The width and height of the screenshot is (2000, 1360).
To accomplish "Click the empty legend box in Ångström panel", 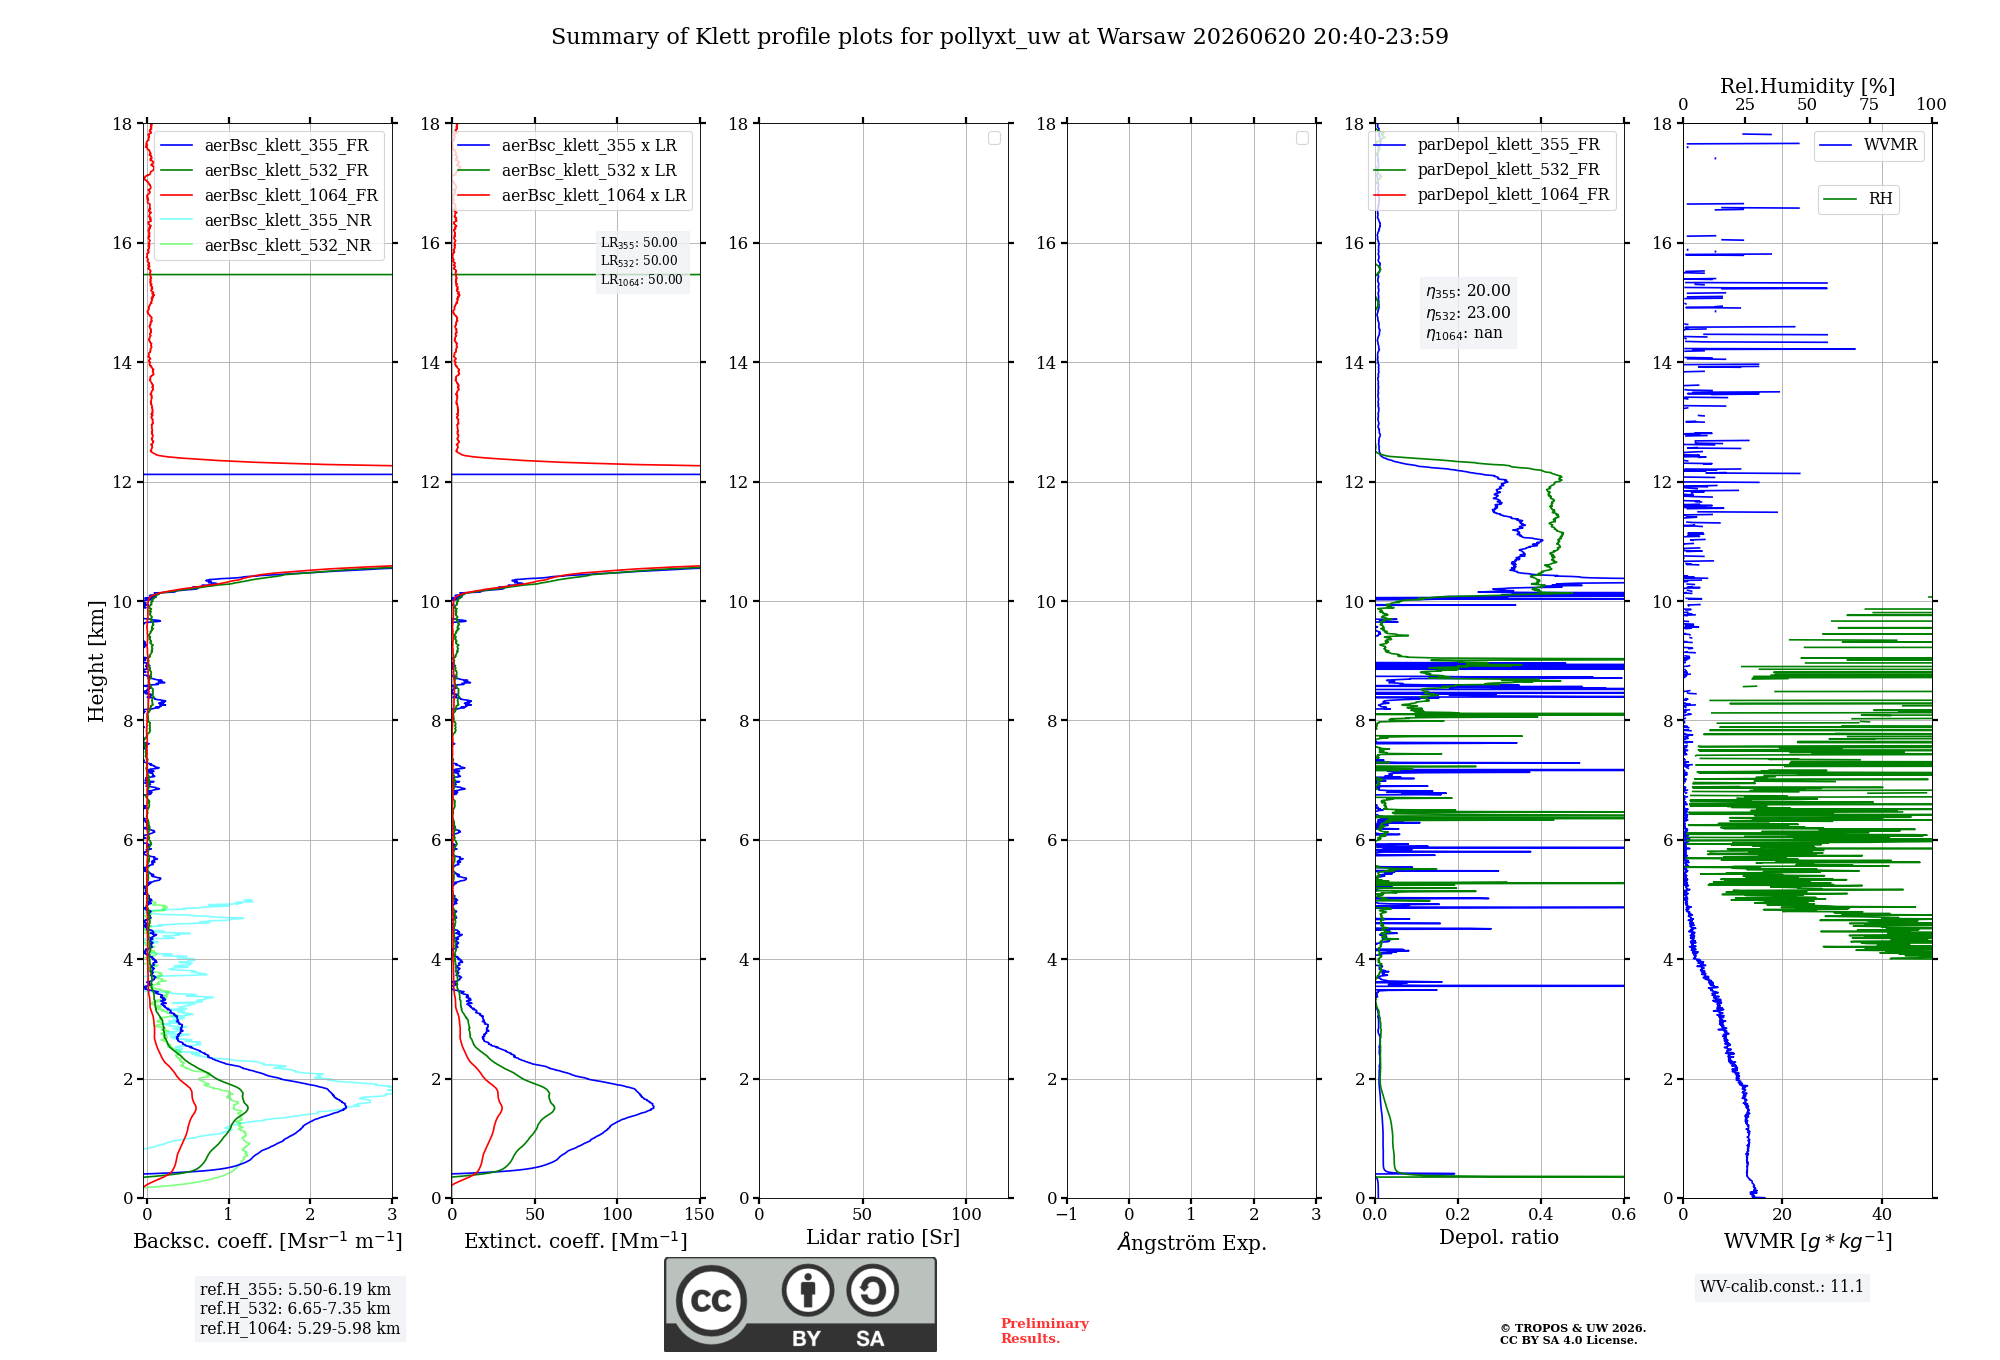I will 1302,138.
